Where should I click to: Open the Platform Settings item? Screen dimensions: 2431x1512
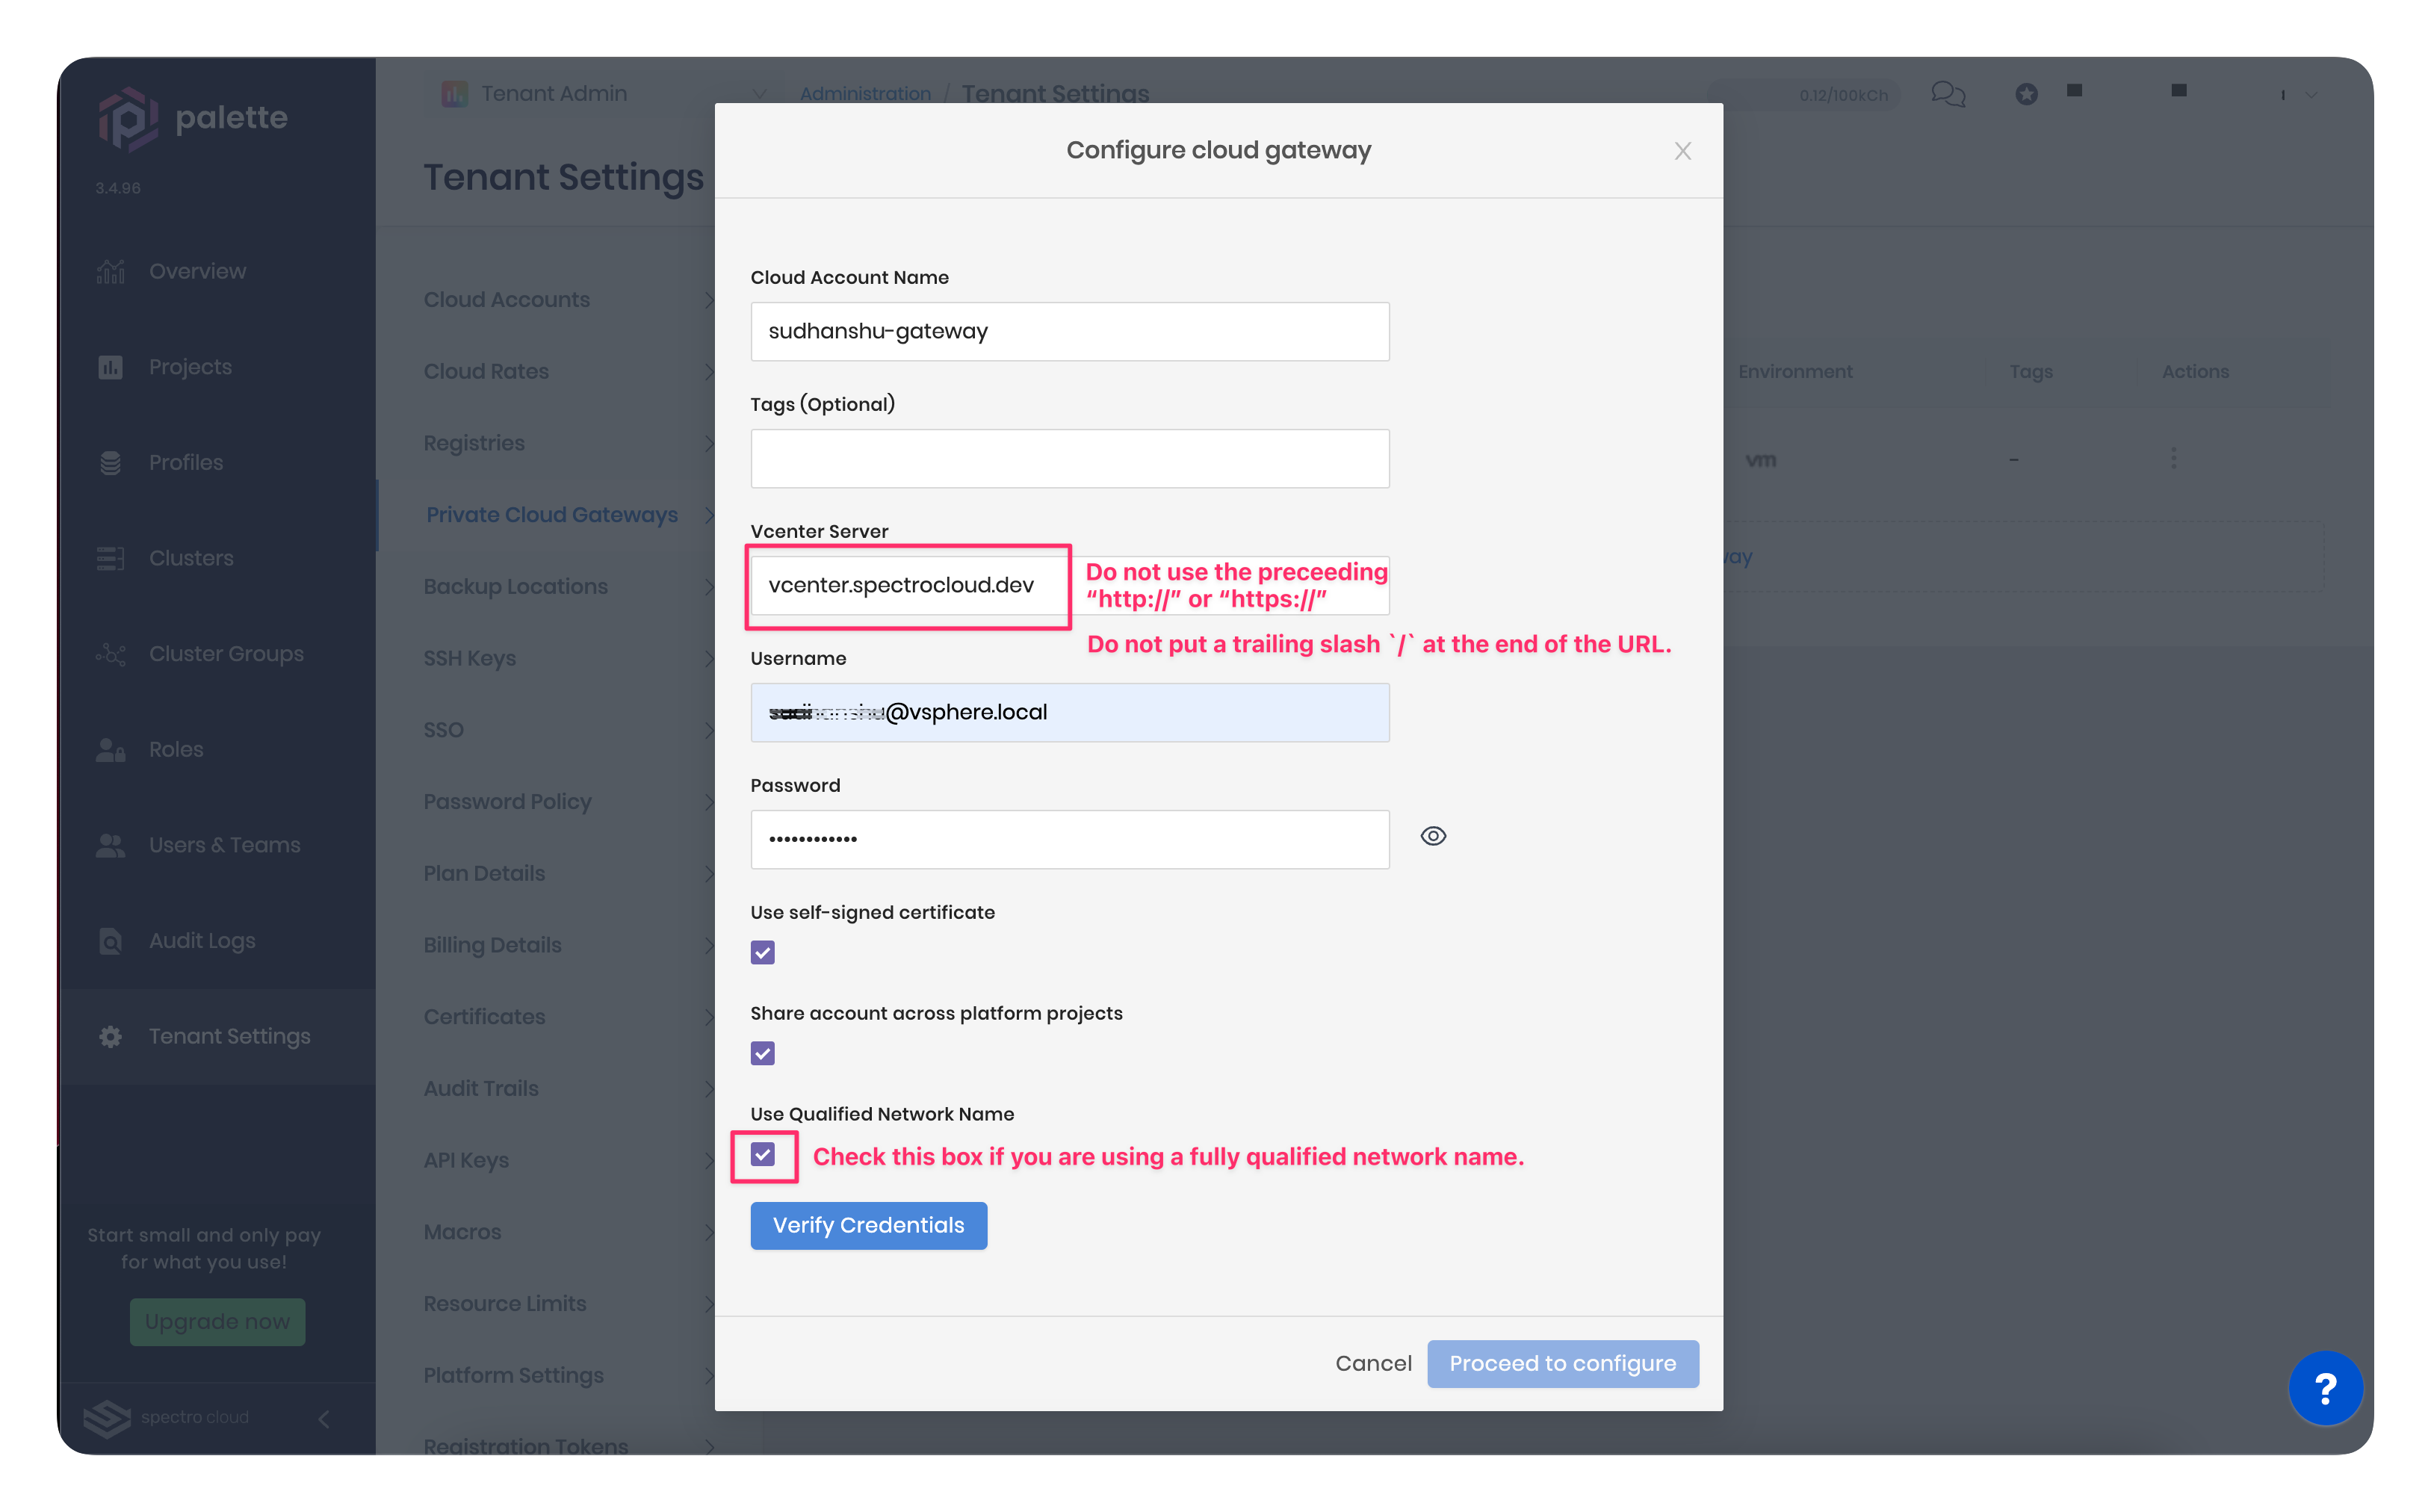click(513, 1375)
